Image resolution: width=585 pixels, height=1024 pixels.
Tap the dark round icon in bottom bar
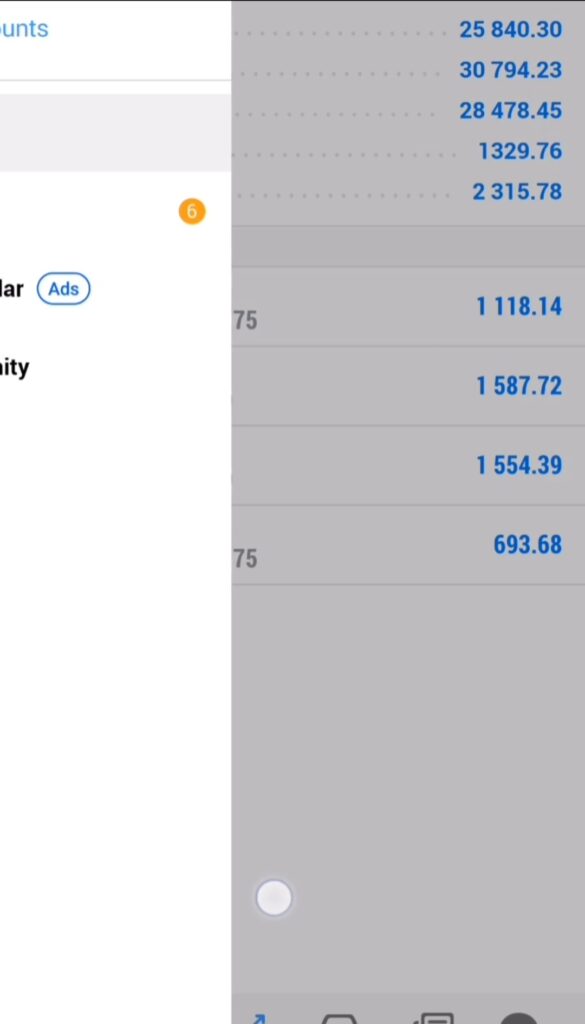518,1018
